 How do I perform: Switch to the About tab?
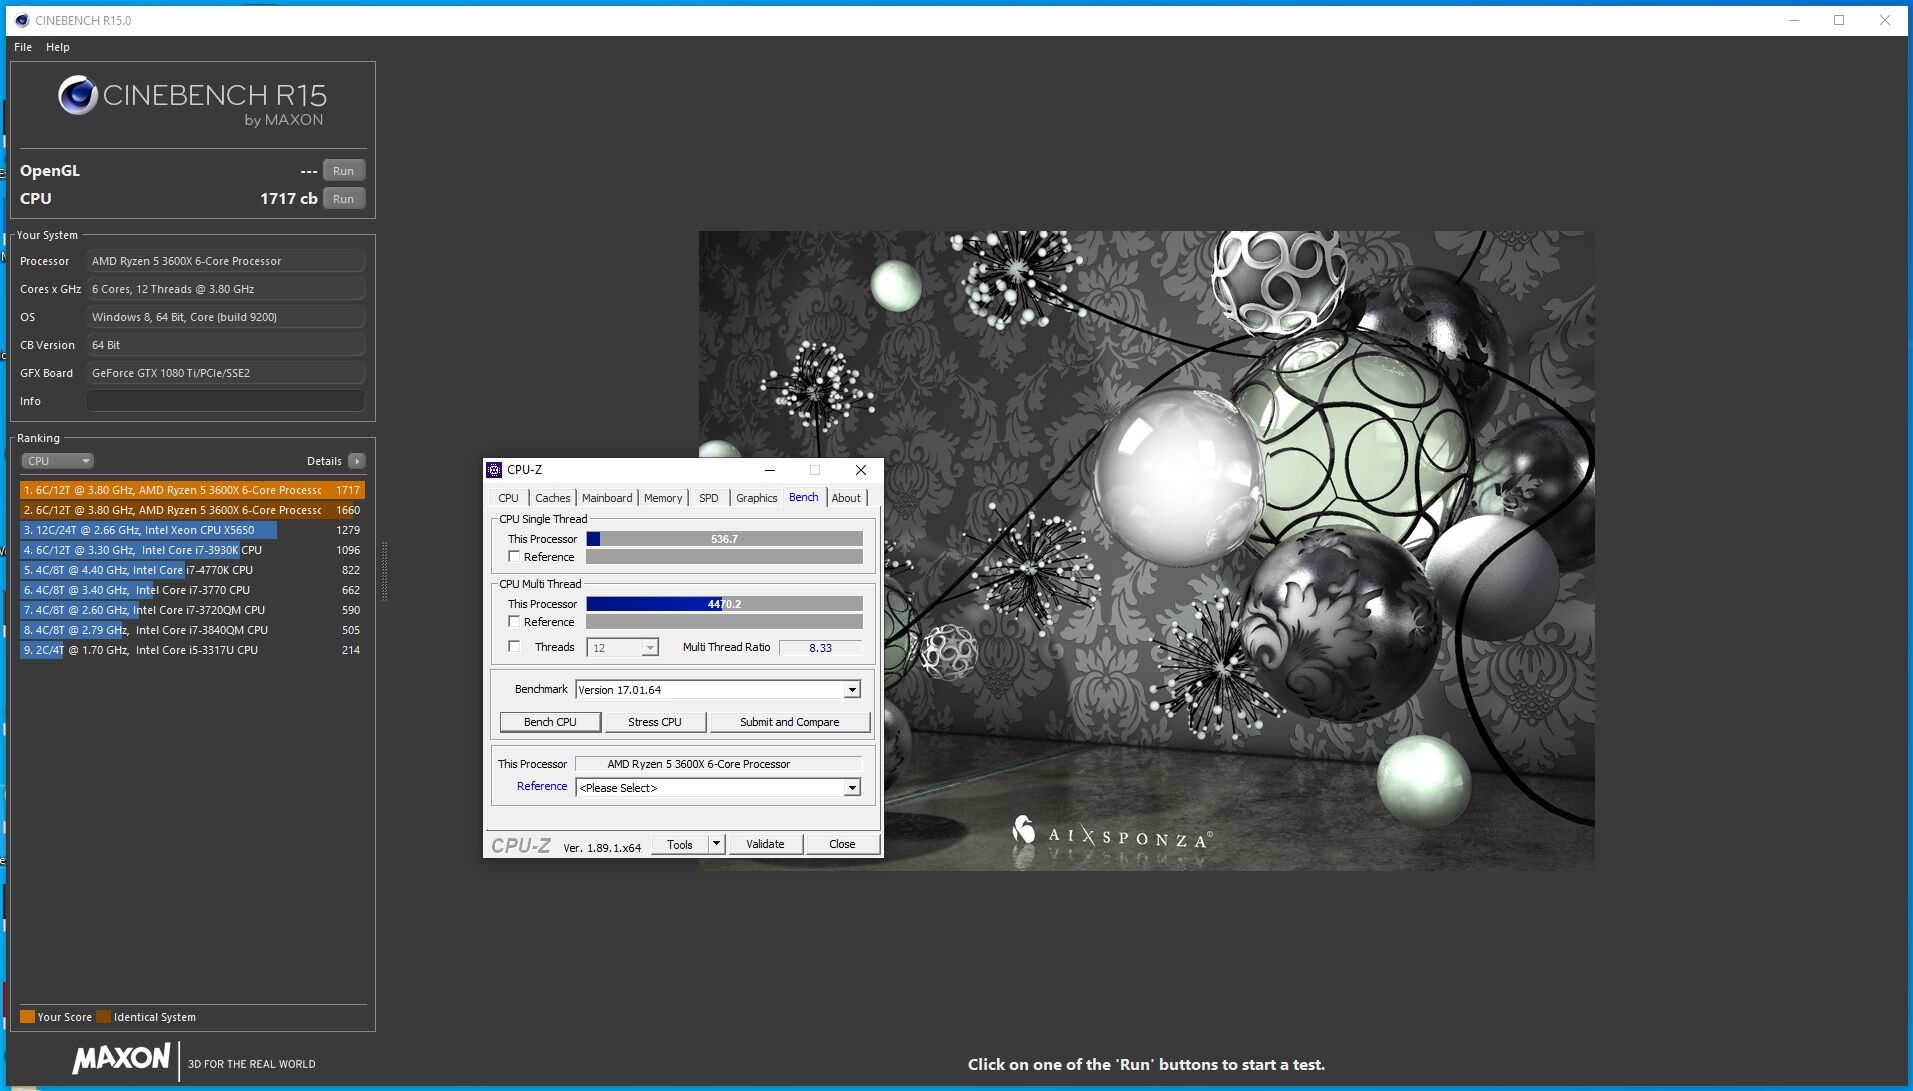click(846, 498)
